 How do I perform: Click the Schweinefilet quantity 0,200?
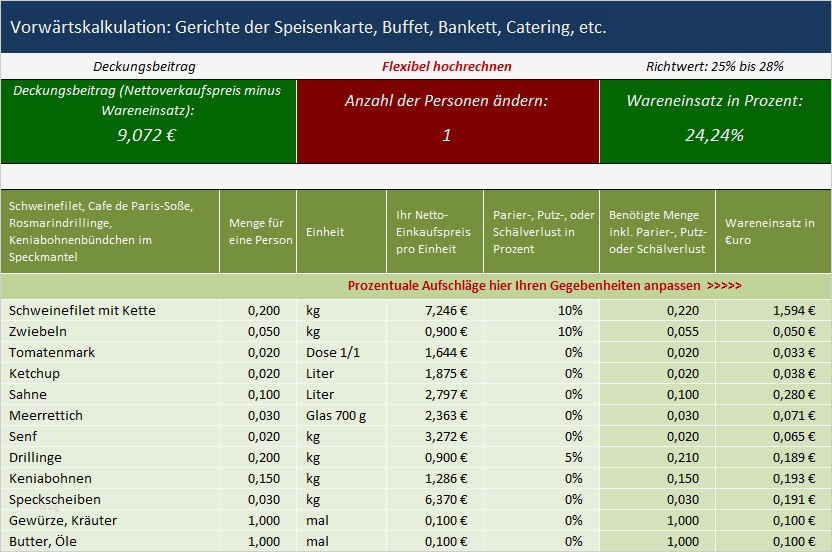click(264, 310)
